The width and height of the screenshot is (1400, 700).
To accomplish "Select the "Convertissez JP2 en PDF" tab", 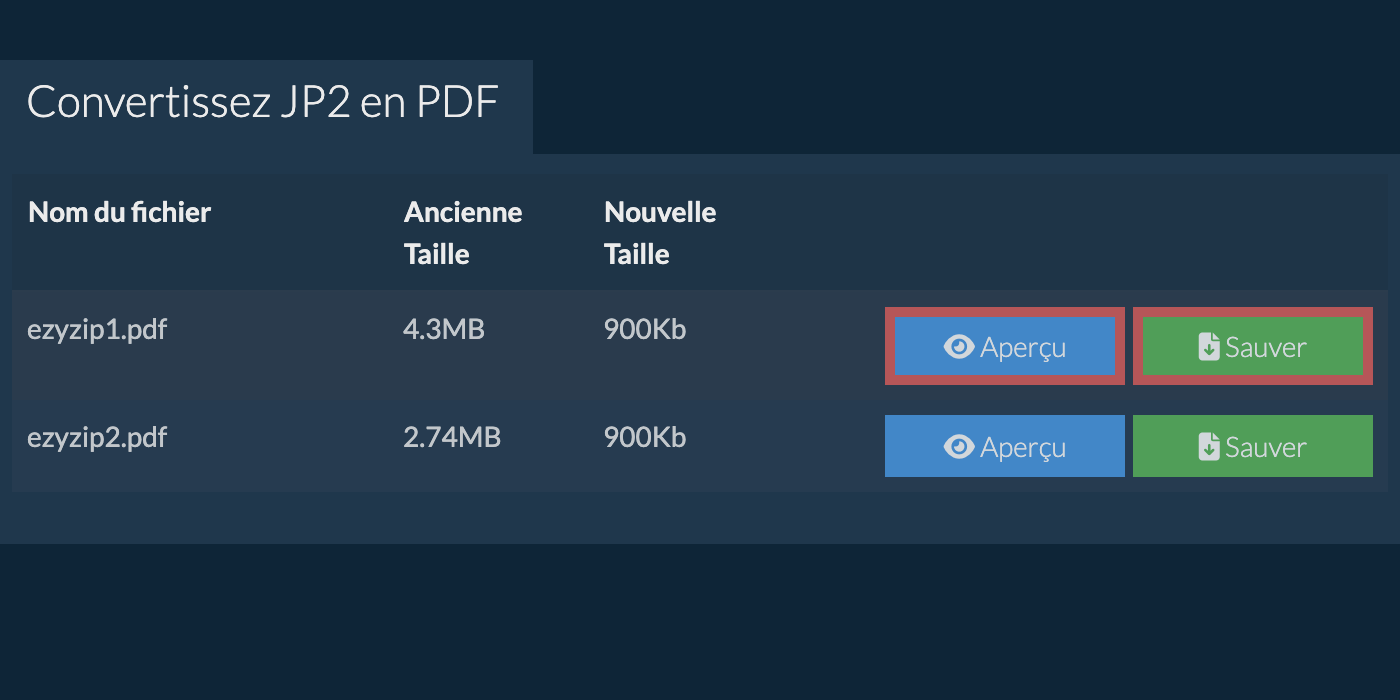I will [263, 103].
